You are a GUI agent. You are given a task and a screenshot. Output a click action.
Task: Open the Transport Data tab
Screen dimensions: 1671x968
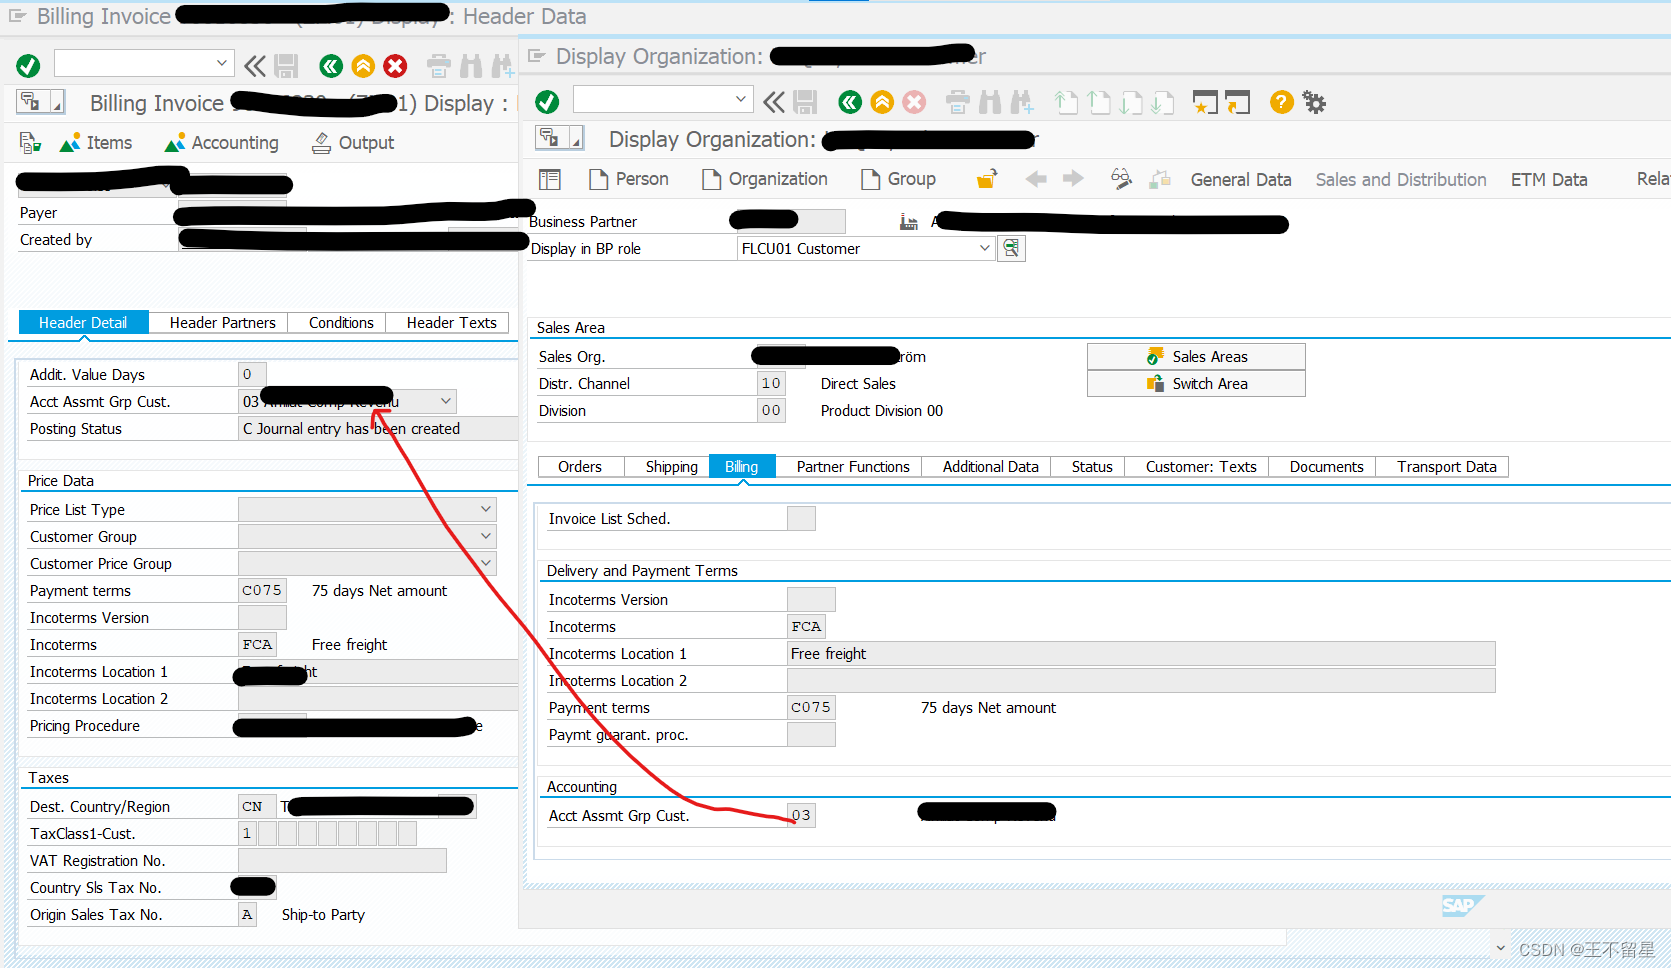pos(1446,467)
